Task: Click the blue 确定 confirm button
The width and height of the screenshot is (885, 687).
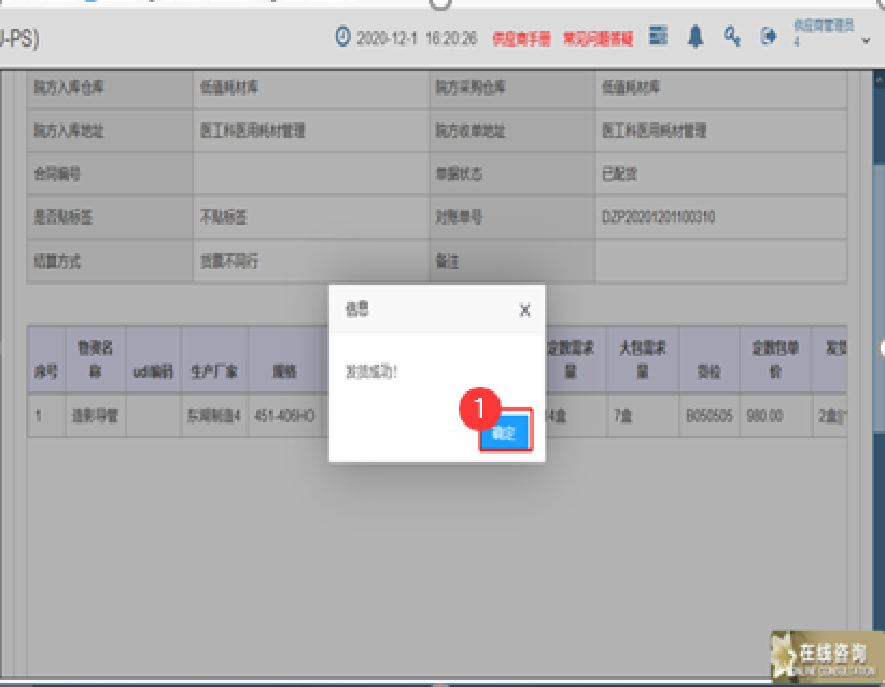Action: [505, 432]
